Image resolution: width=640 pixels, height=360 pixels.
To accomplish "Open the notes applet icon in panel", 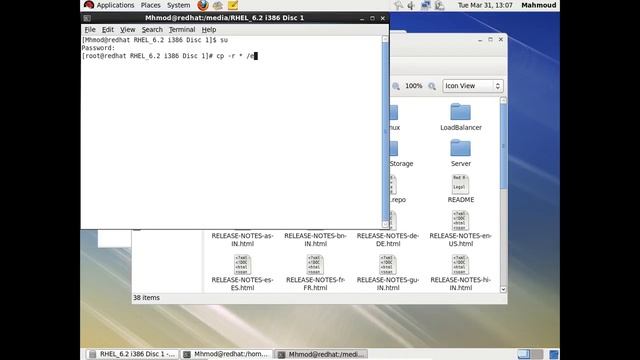I will pyautogui.click(x=233, y=5).
